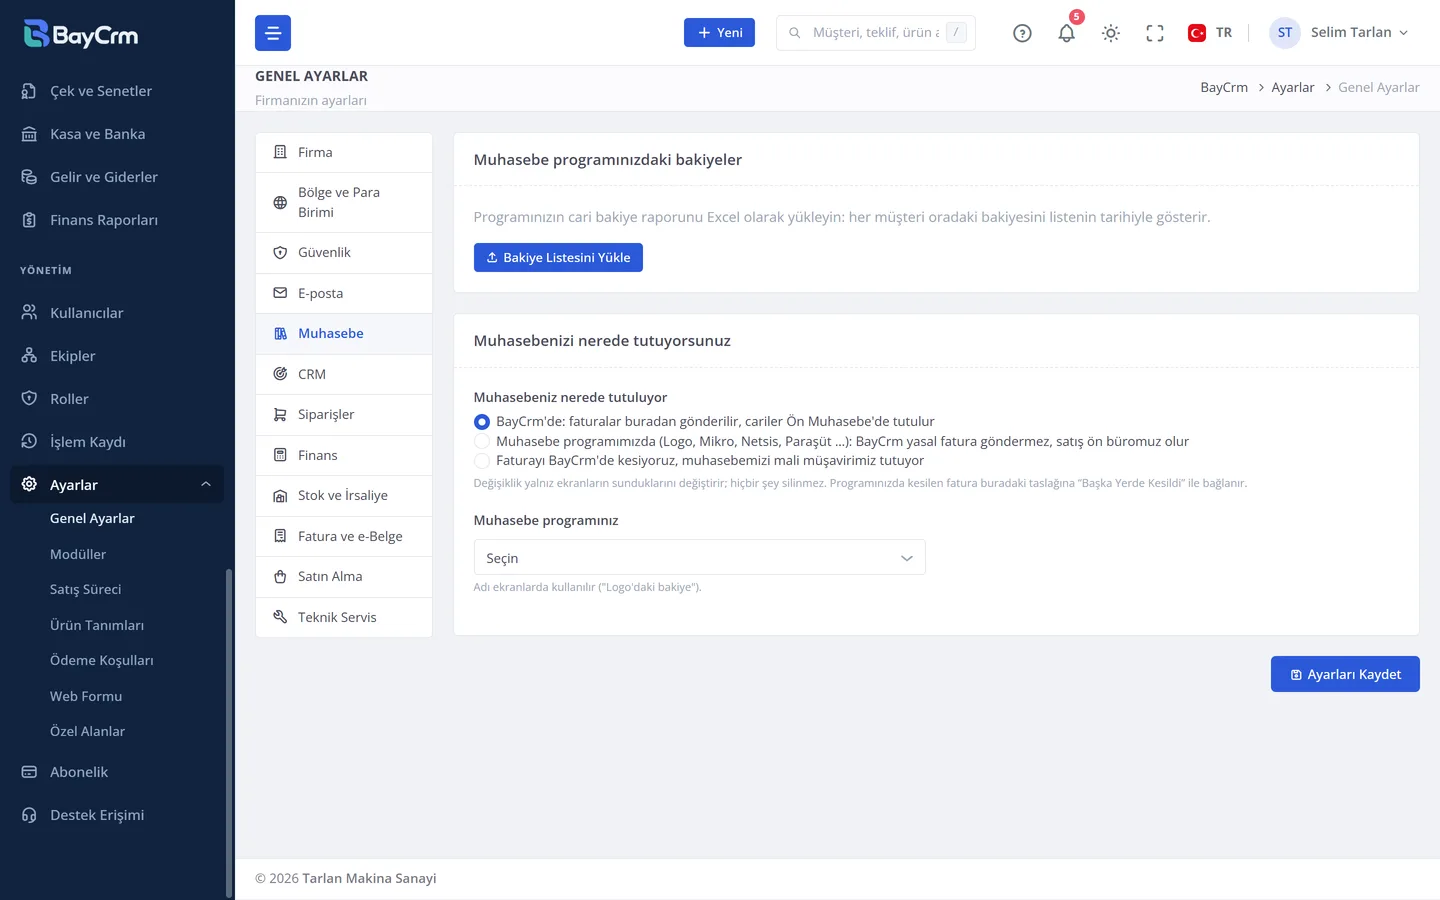Screen dimensions: 1440x900
Task: Open Ekipler in sidebar
Action: point(117,356)
